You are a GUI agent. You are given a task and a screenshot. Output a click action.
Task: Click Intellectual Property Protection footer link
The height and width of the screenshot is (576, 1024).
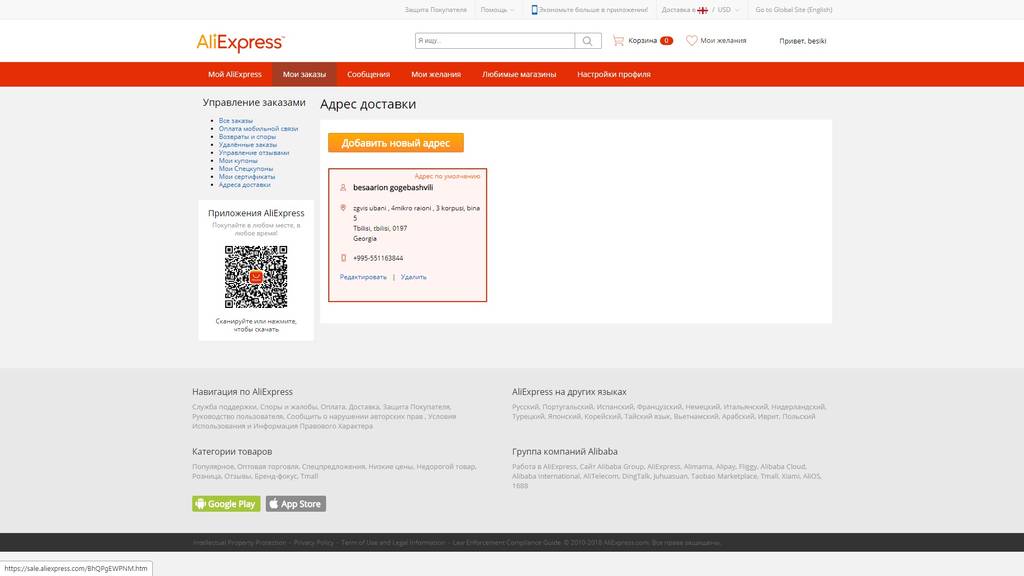coord(240,543)
